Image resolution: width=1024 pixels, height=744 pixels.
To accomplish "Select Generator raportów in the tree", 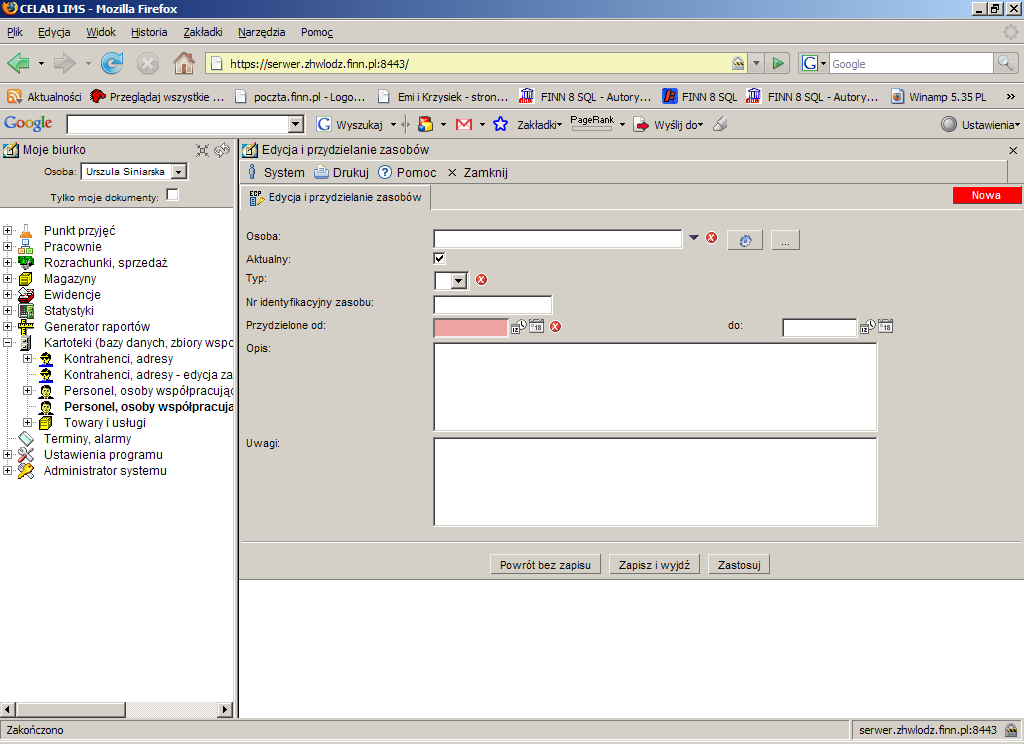I will pyautogui.click(x=97, y=327).
